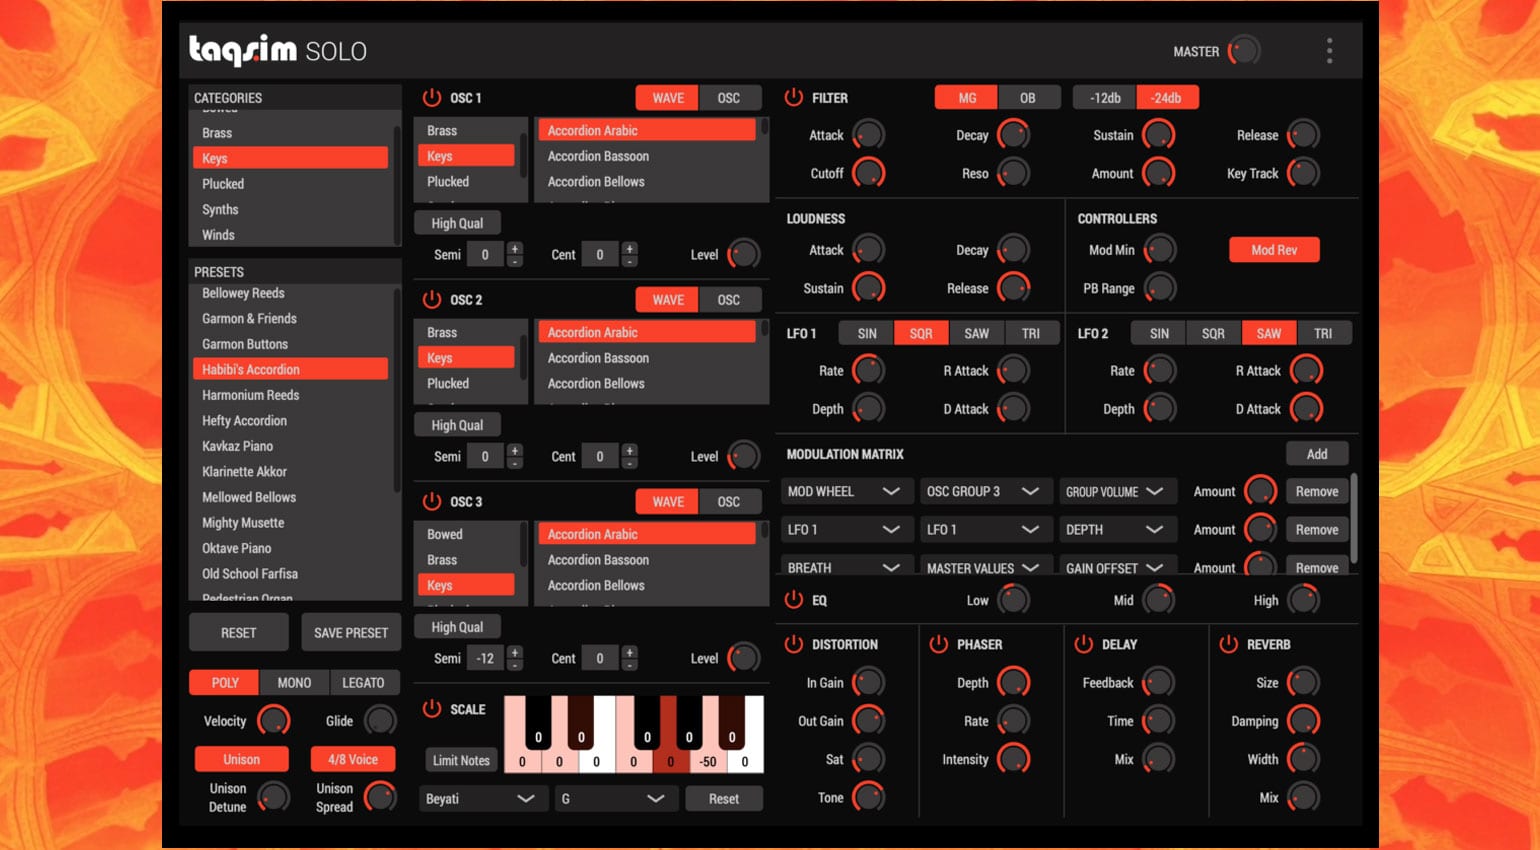Load the Kavkaz Piano preset

pos(237,446)
